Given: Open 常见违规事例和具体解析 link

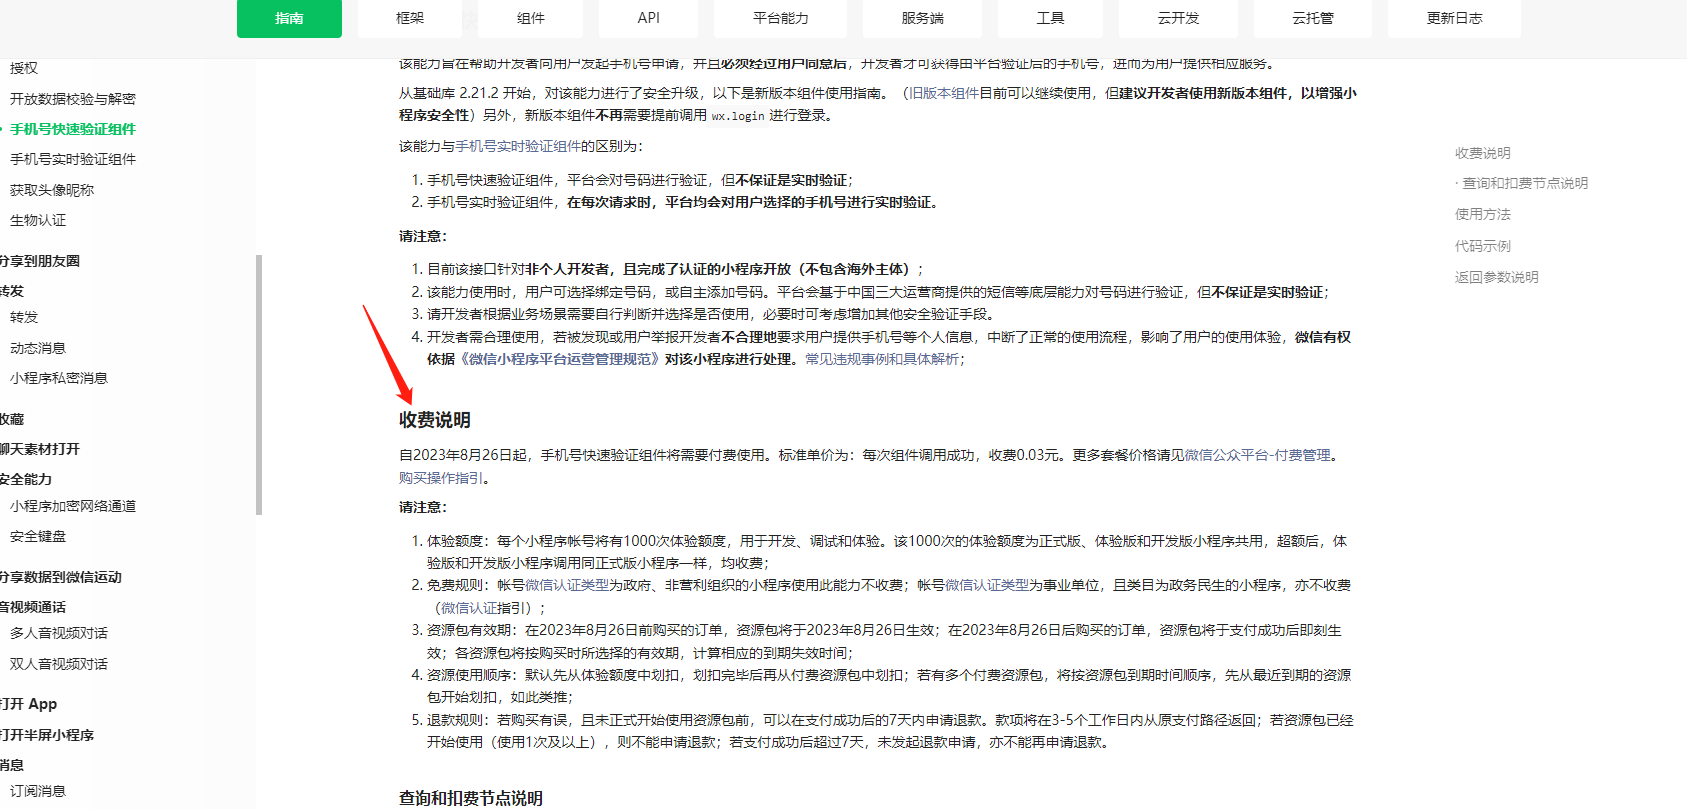Looking at the screenshot, I should coord(882,359).
